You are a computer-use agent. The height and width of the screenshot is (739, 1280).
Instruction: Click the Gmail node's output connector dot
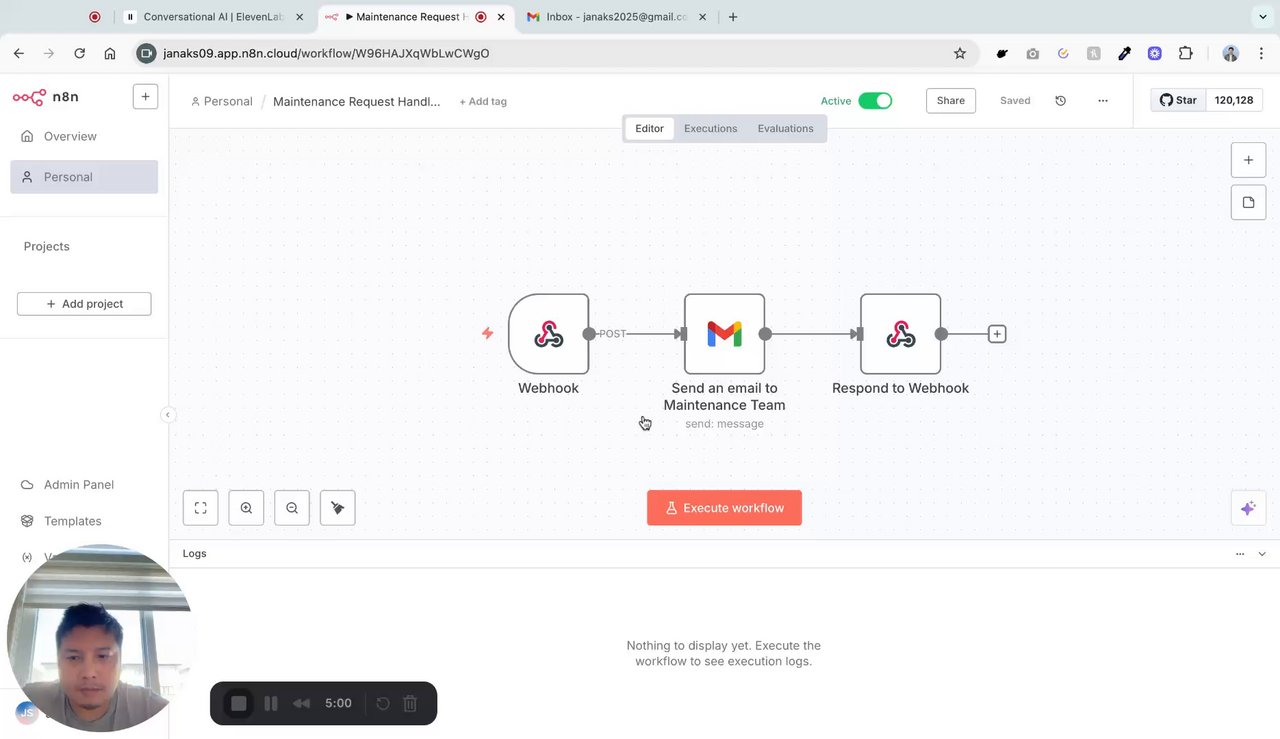click(x=765, y=334)
